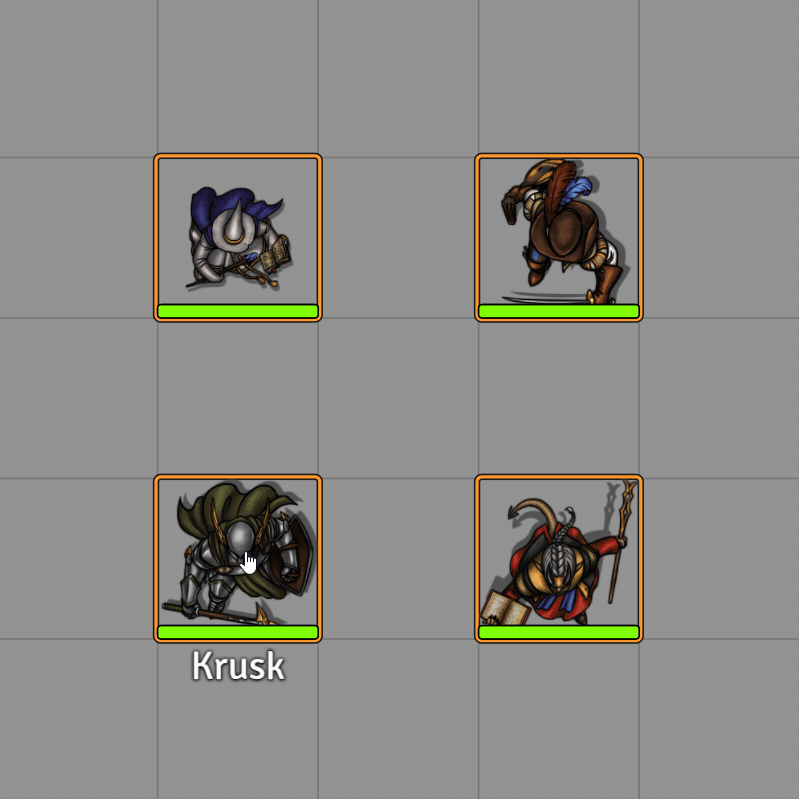This screenshot has height=799, width=799.
Task: Select the Krusk armored knight token
Action: pyautogui.click(x=238, y=558)
